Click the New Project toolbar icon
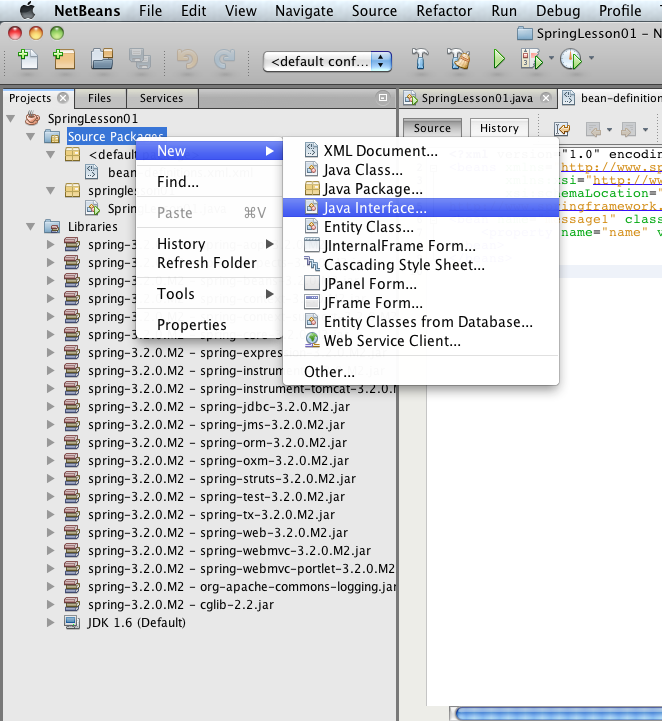This screenshot has height=721, width=662. point(64,59)
